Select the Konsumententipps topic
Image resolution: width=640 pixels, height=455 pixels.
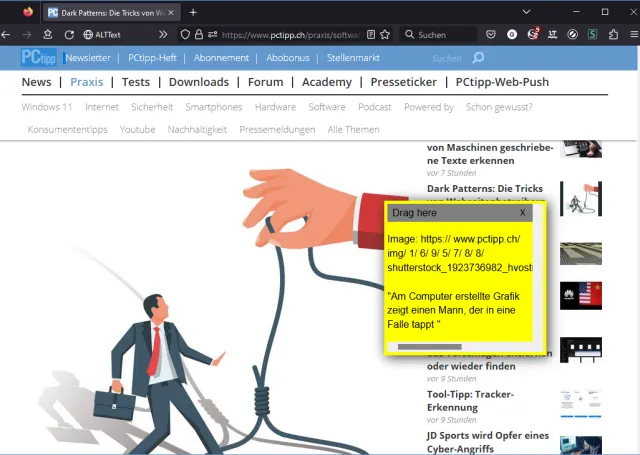pos(67,129)
